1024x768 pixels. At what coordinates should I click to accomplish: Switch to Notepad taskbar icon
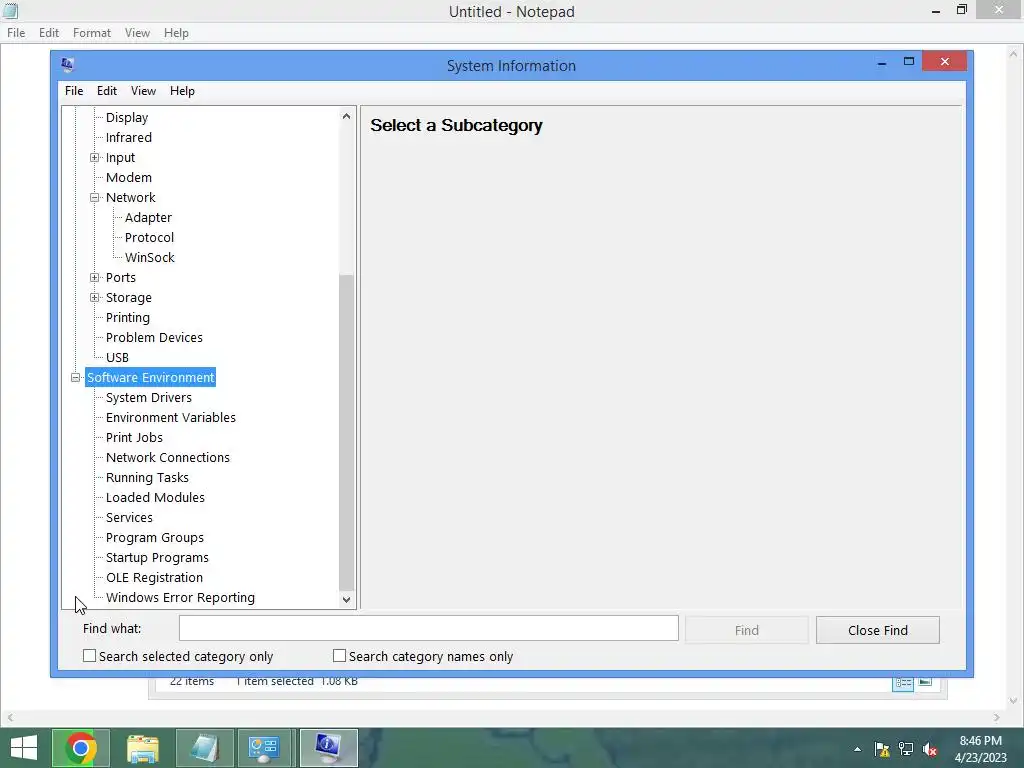pyautogui.click(x=204, y=748)
